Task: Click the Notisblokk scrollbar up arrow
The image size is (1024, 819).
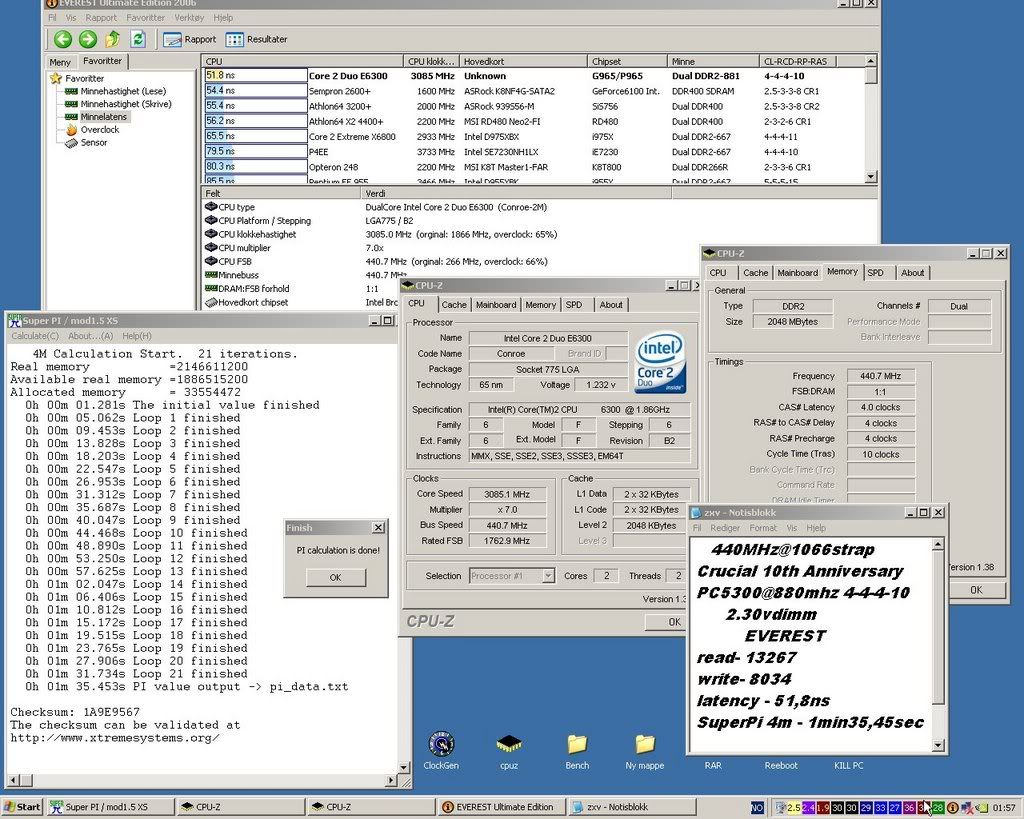Action: (x=938, y=544)
